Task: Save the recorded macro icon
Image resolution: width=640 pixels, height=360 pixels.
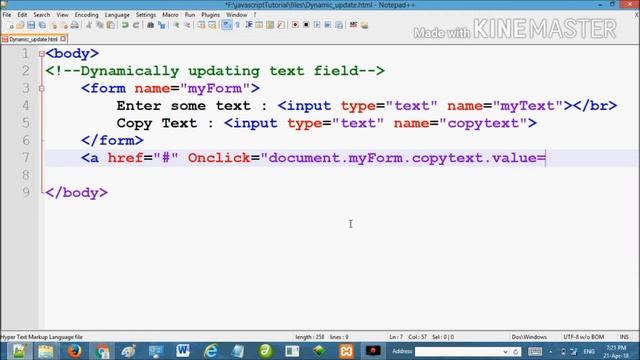Action: tap(339, 25)
